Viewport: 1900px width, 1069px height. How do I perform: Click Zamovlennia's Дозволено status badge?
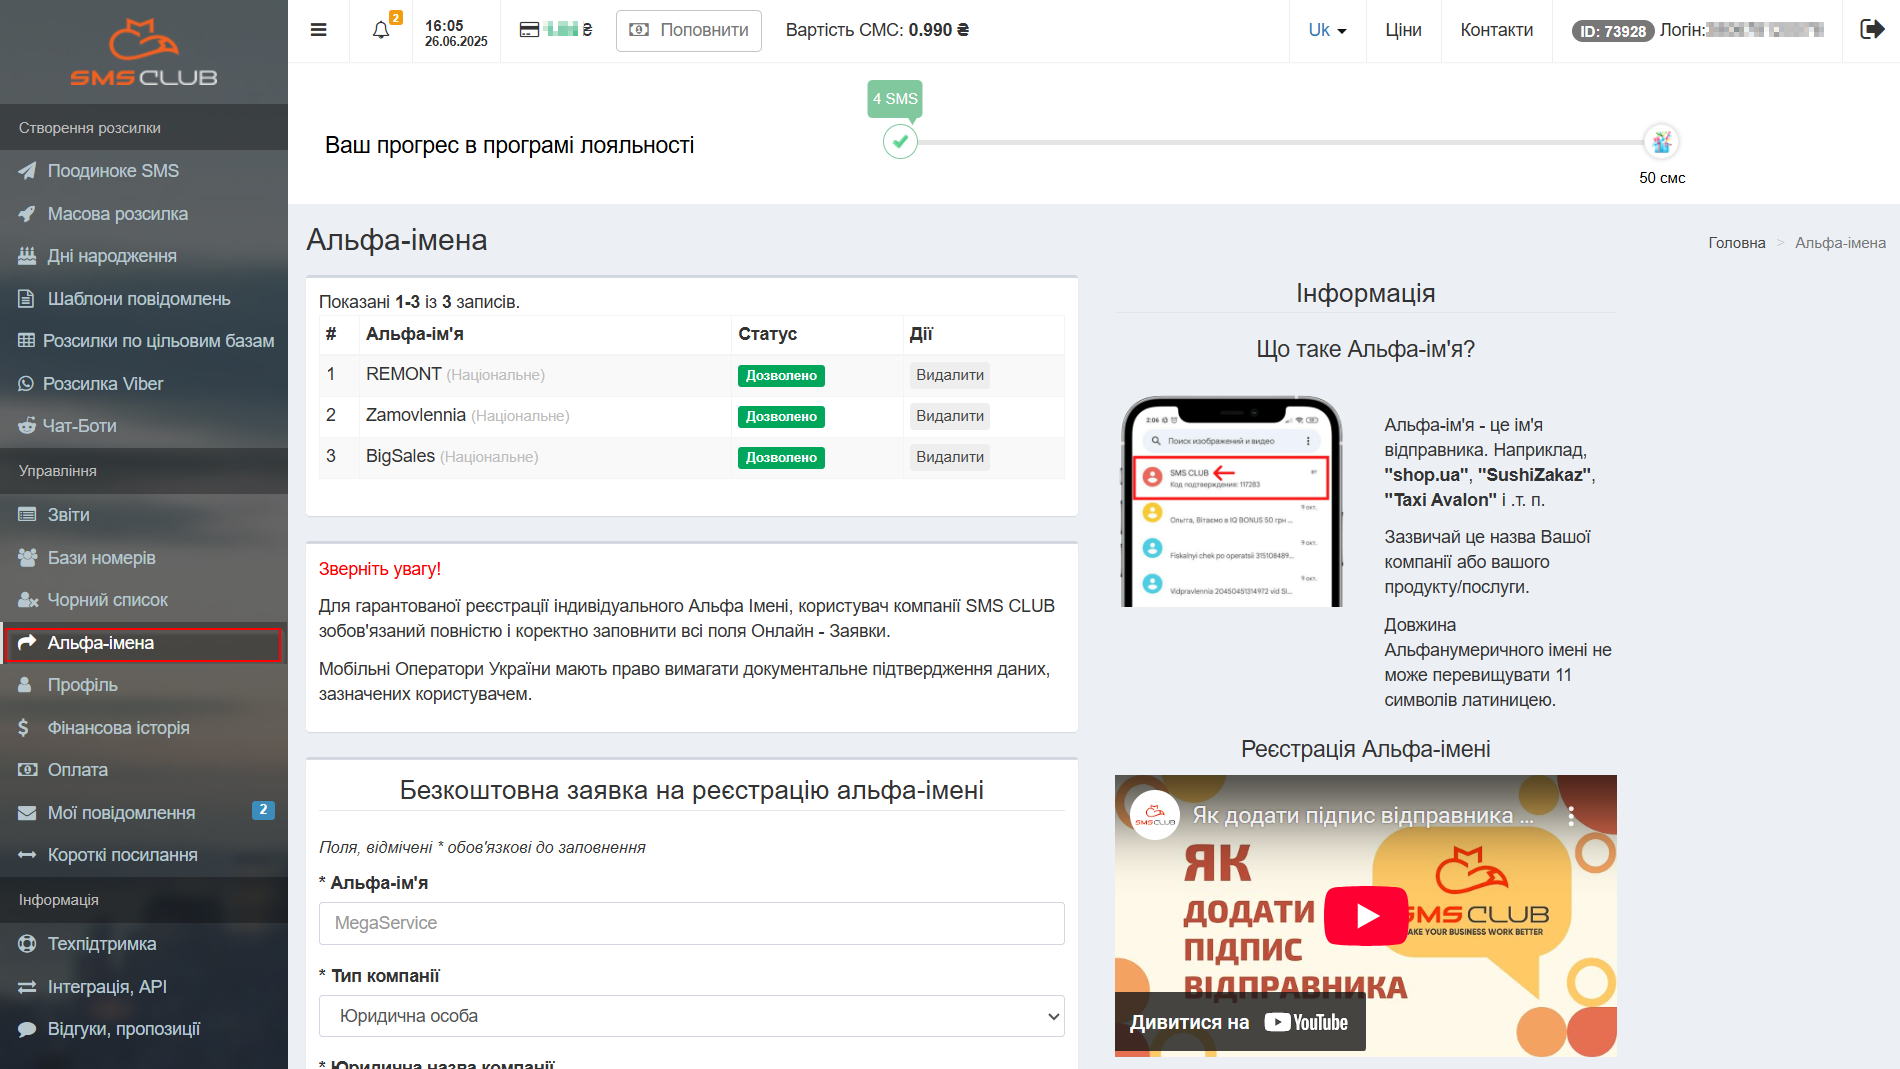[x=781, y=417]
